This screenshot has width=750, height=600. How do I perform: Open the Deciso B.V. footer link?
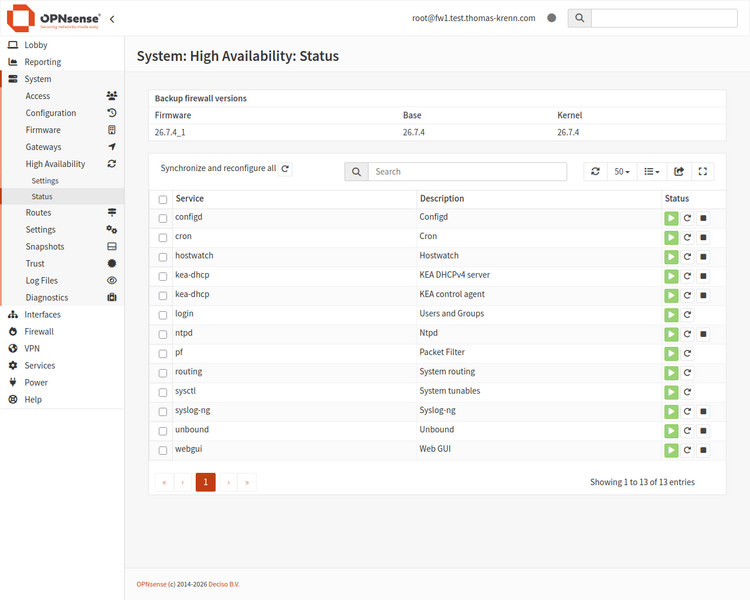pos(224,584)
